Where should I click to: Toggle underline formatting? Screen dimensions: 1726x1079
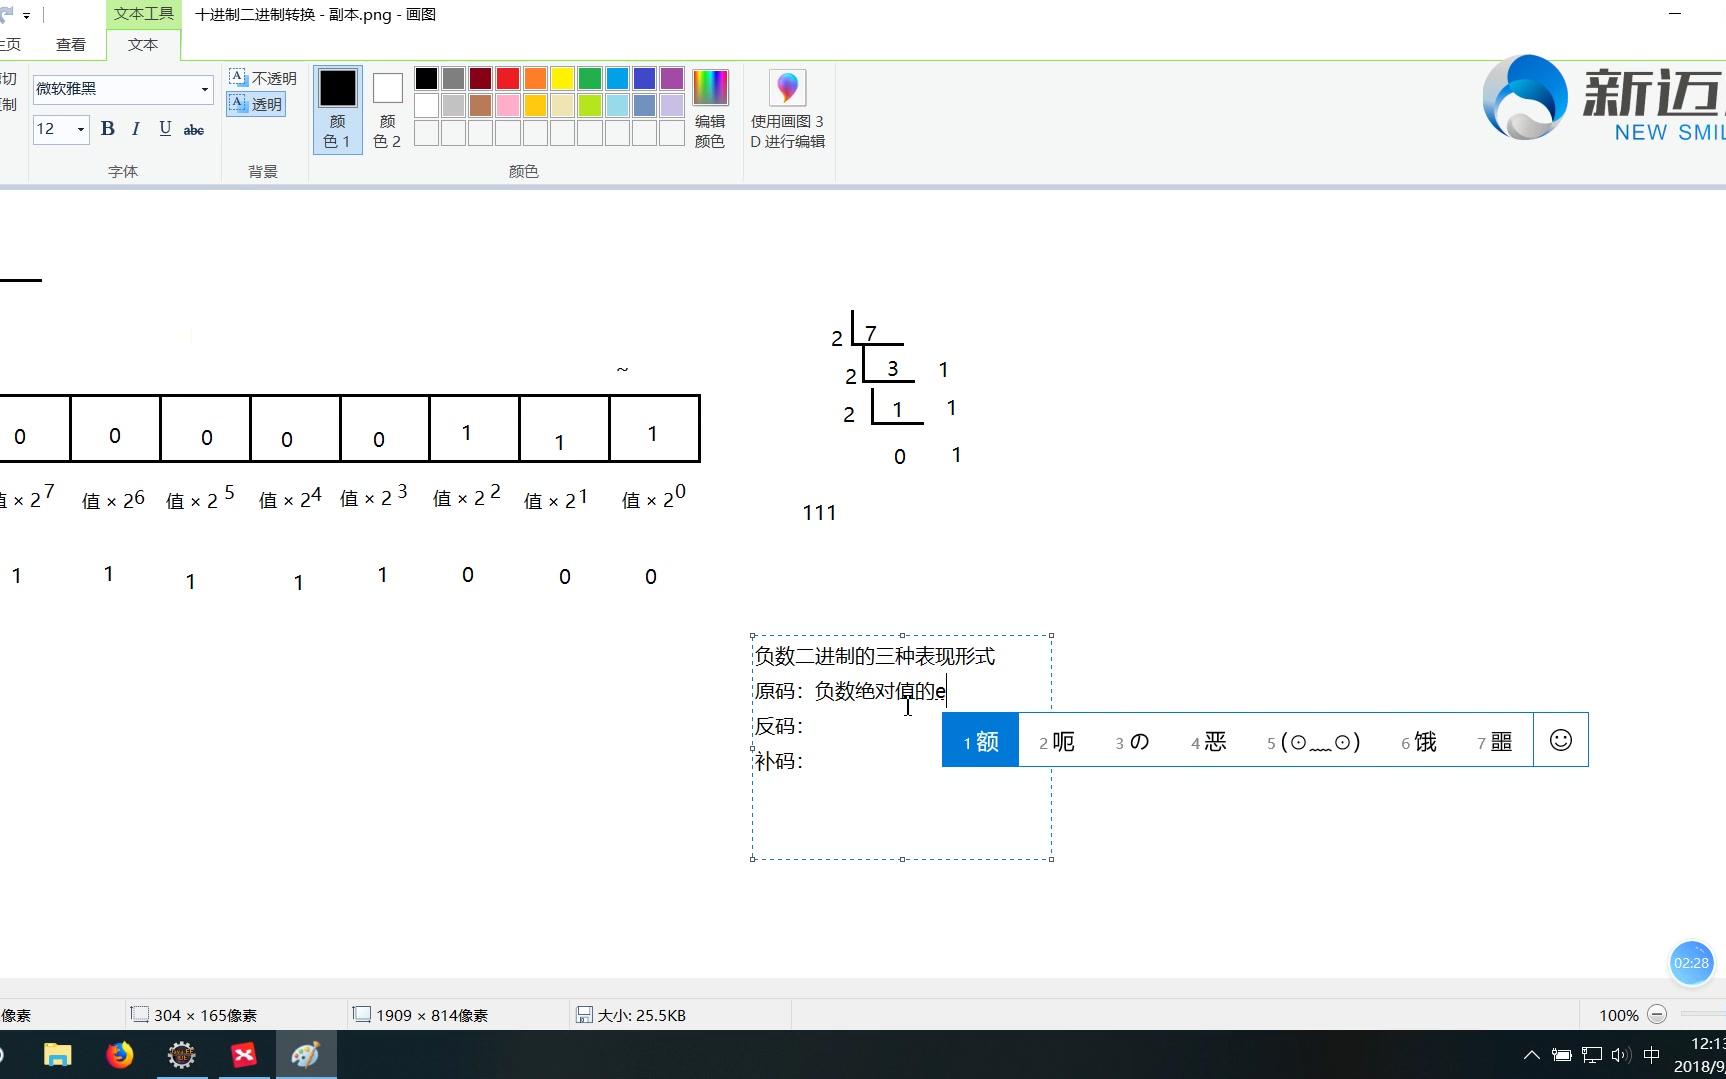(x=165, y=129)
